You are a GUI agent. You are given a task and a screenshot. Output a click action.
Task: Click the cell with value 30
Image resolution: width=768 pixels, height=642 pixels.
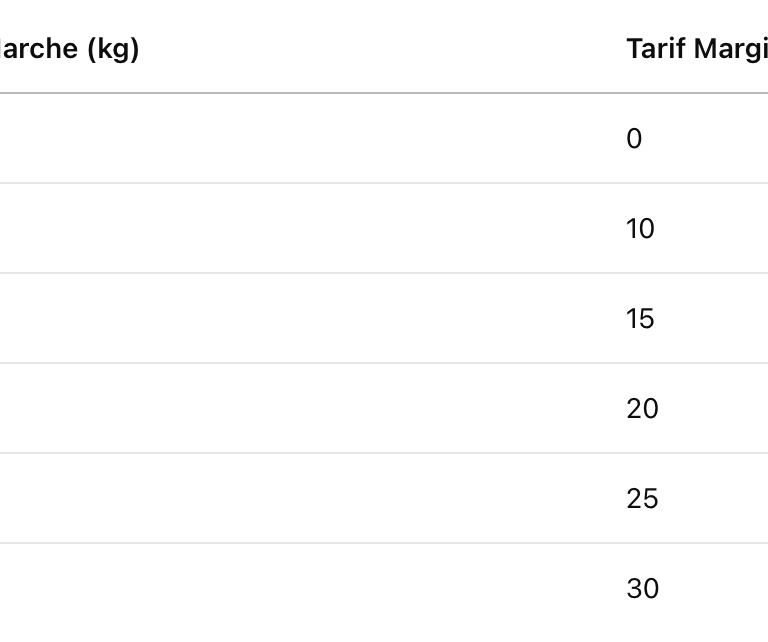642,589
